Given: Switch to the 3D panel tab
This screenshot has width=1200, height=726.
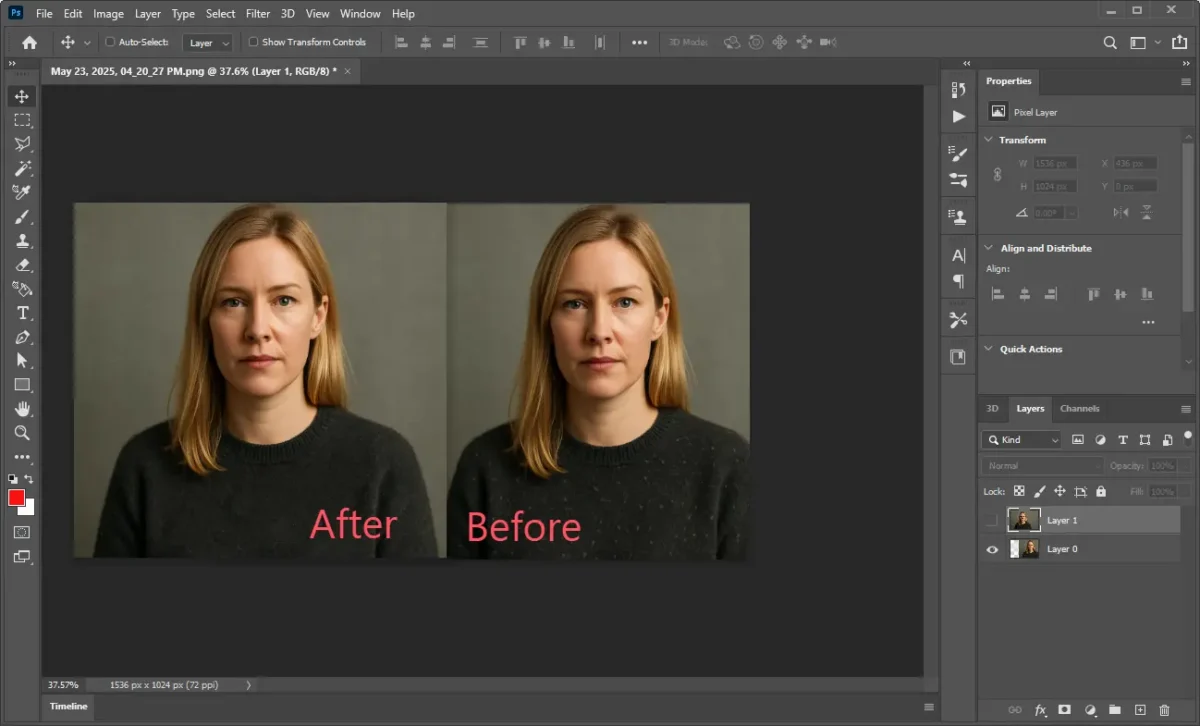Looking at the screenshot, I should pos(992,408).
